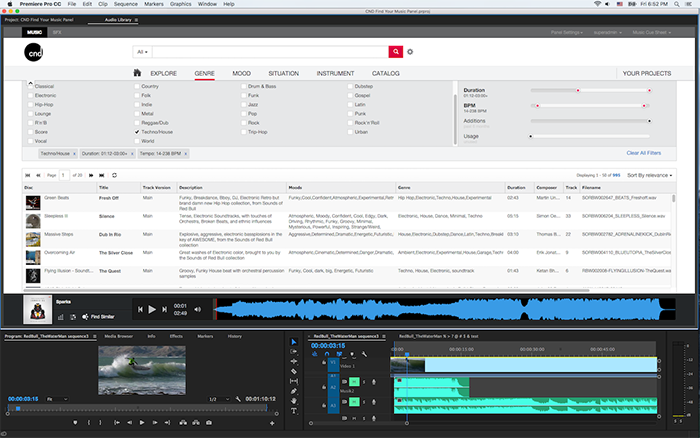The image size is (700, 438).
Task: Uncheck the Techno/House genre checkbox
Action: coord(137,132)
